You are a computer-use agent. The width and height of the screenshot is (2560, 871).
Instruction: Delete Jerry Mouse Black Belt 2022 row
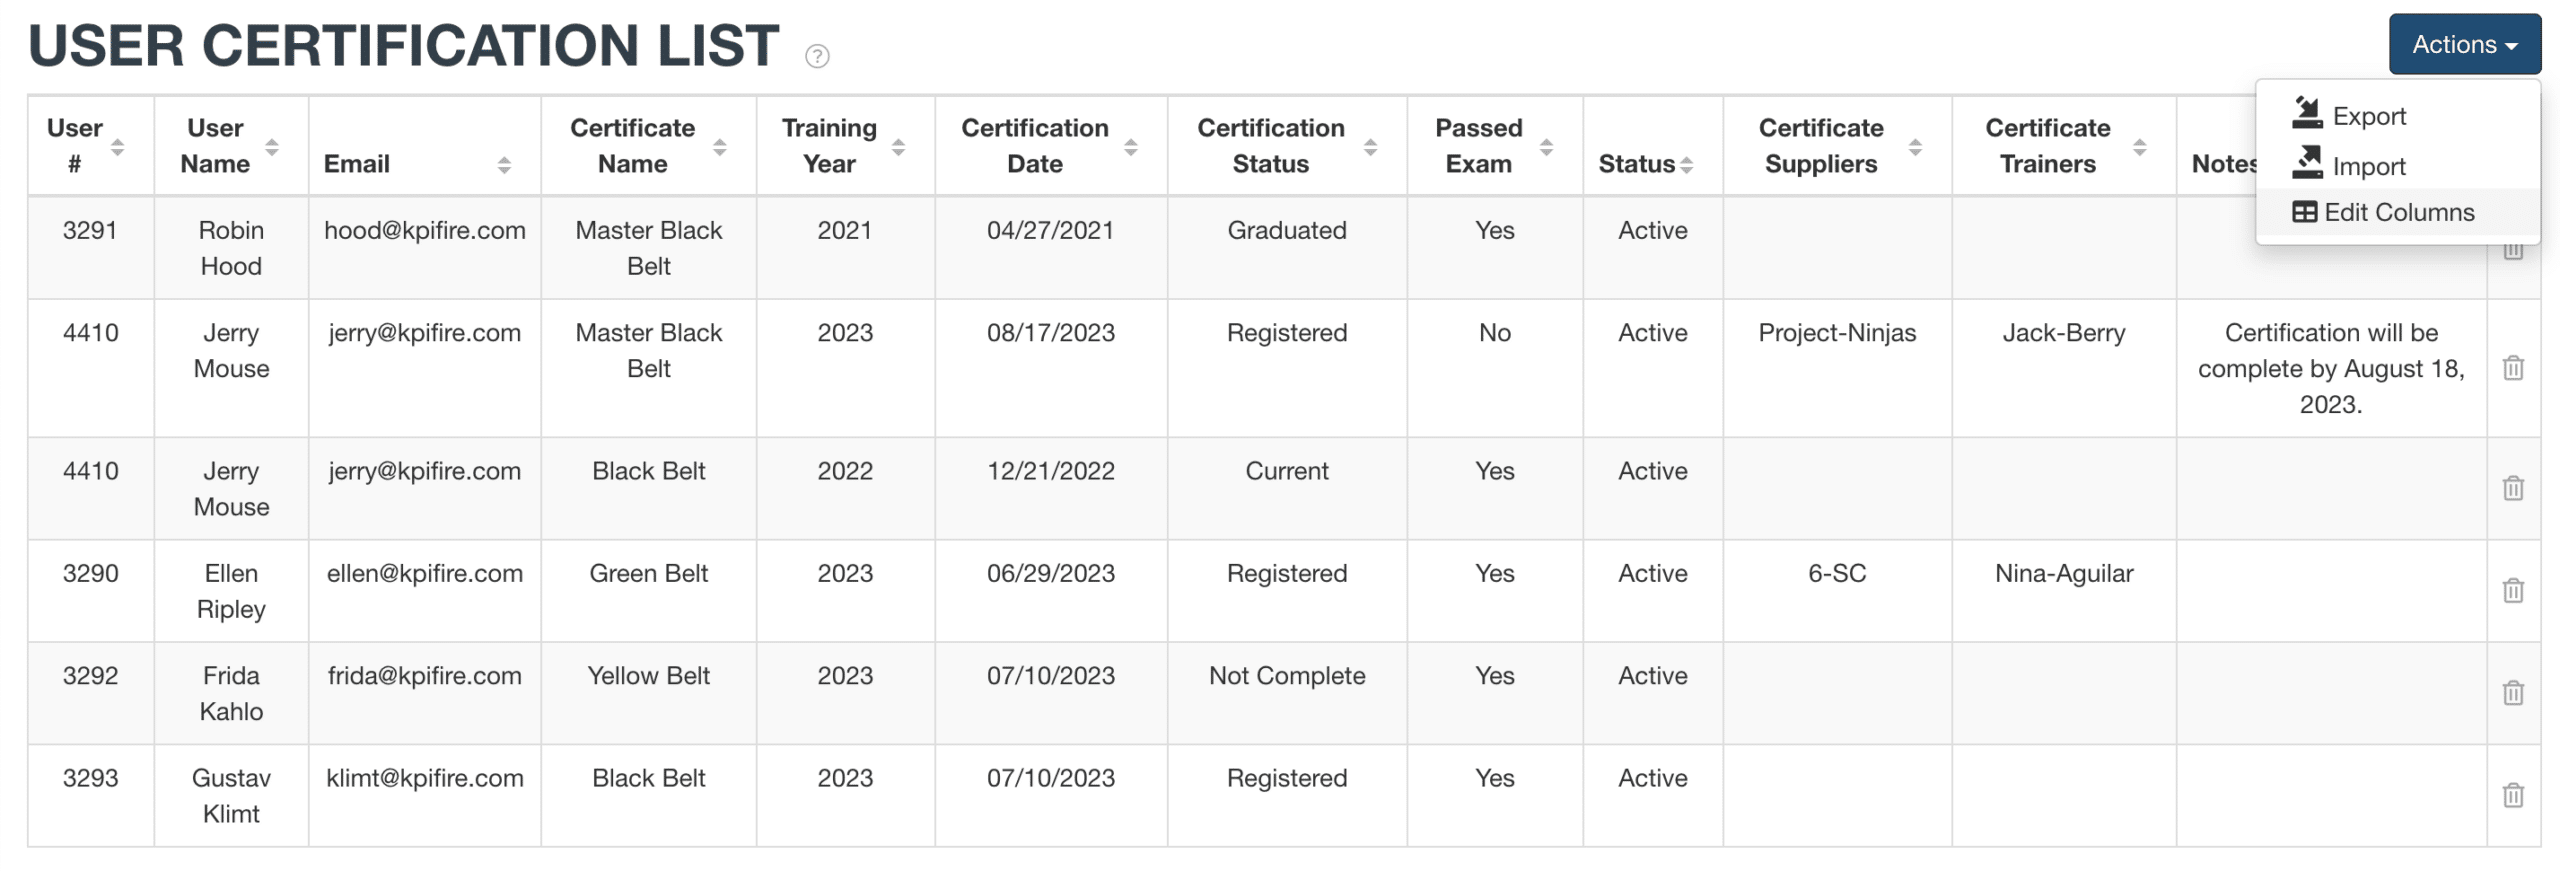pos(2512,488)
